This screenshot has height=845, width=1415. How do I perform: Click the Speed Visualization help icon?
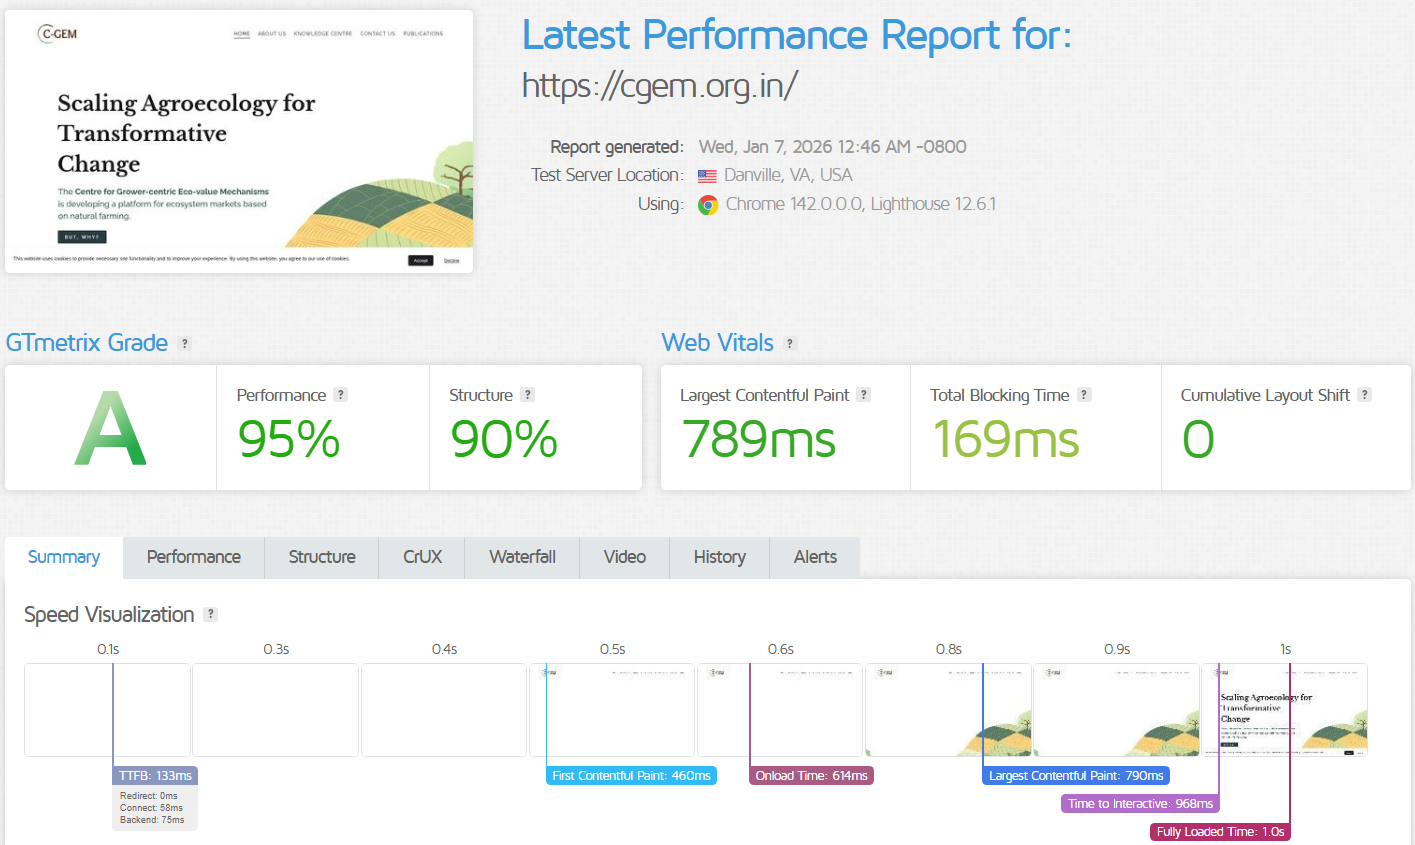tap(210, 615)
